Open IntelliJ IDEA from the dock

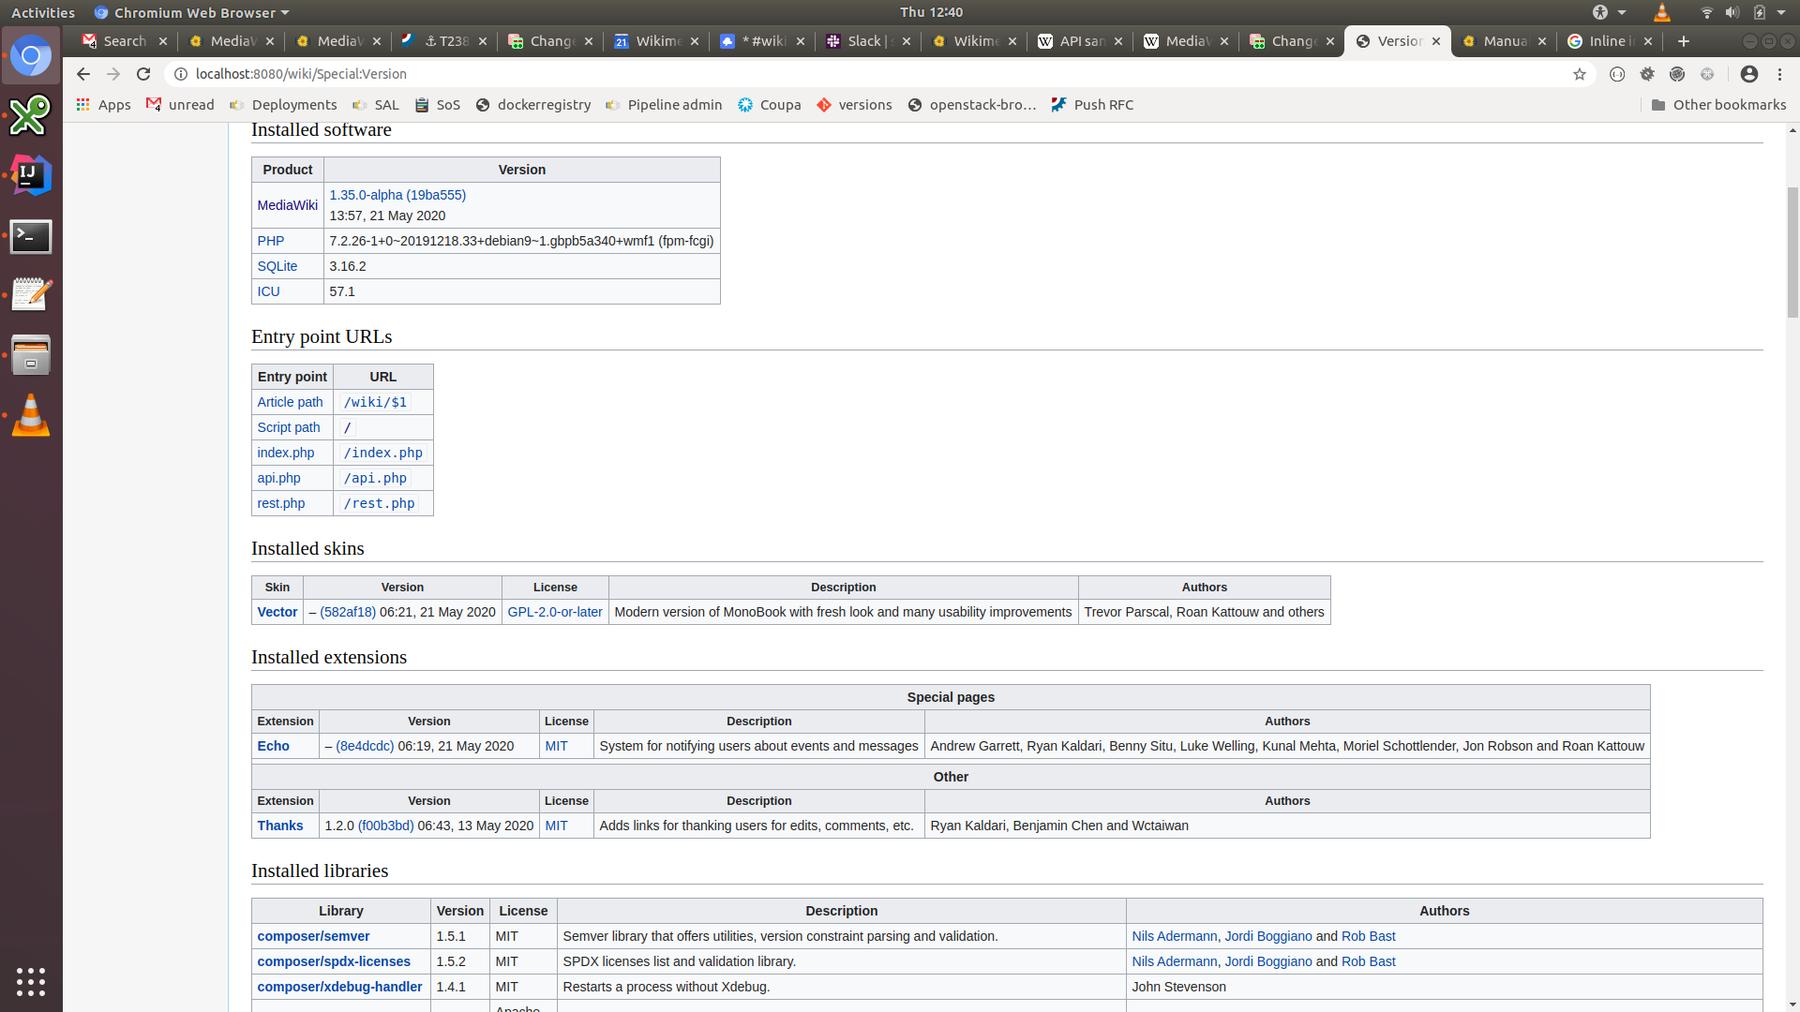click(x=30, y=176)
